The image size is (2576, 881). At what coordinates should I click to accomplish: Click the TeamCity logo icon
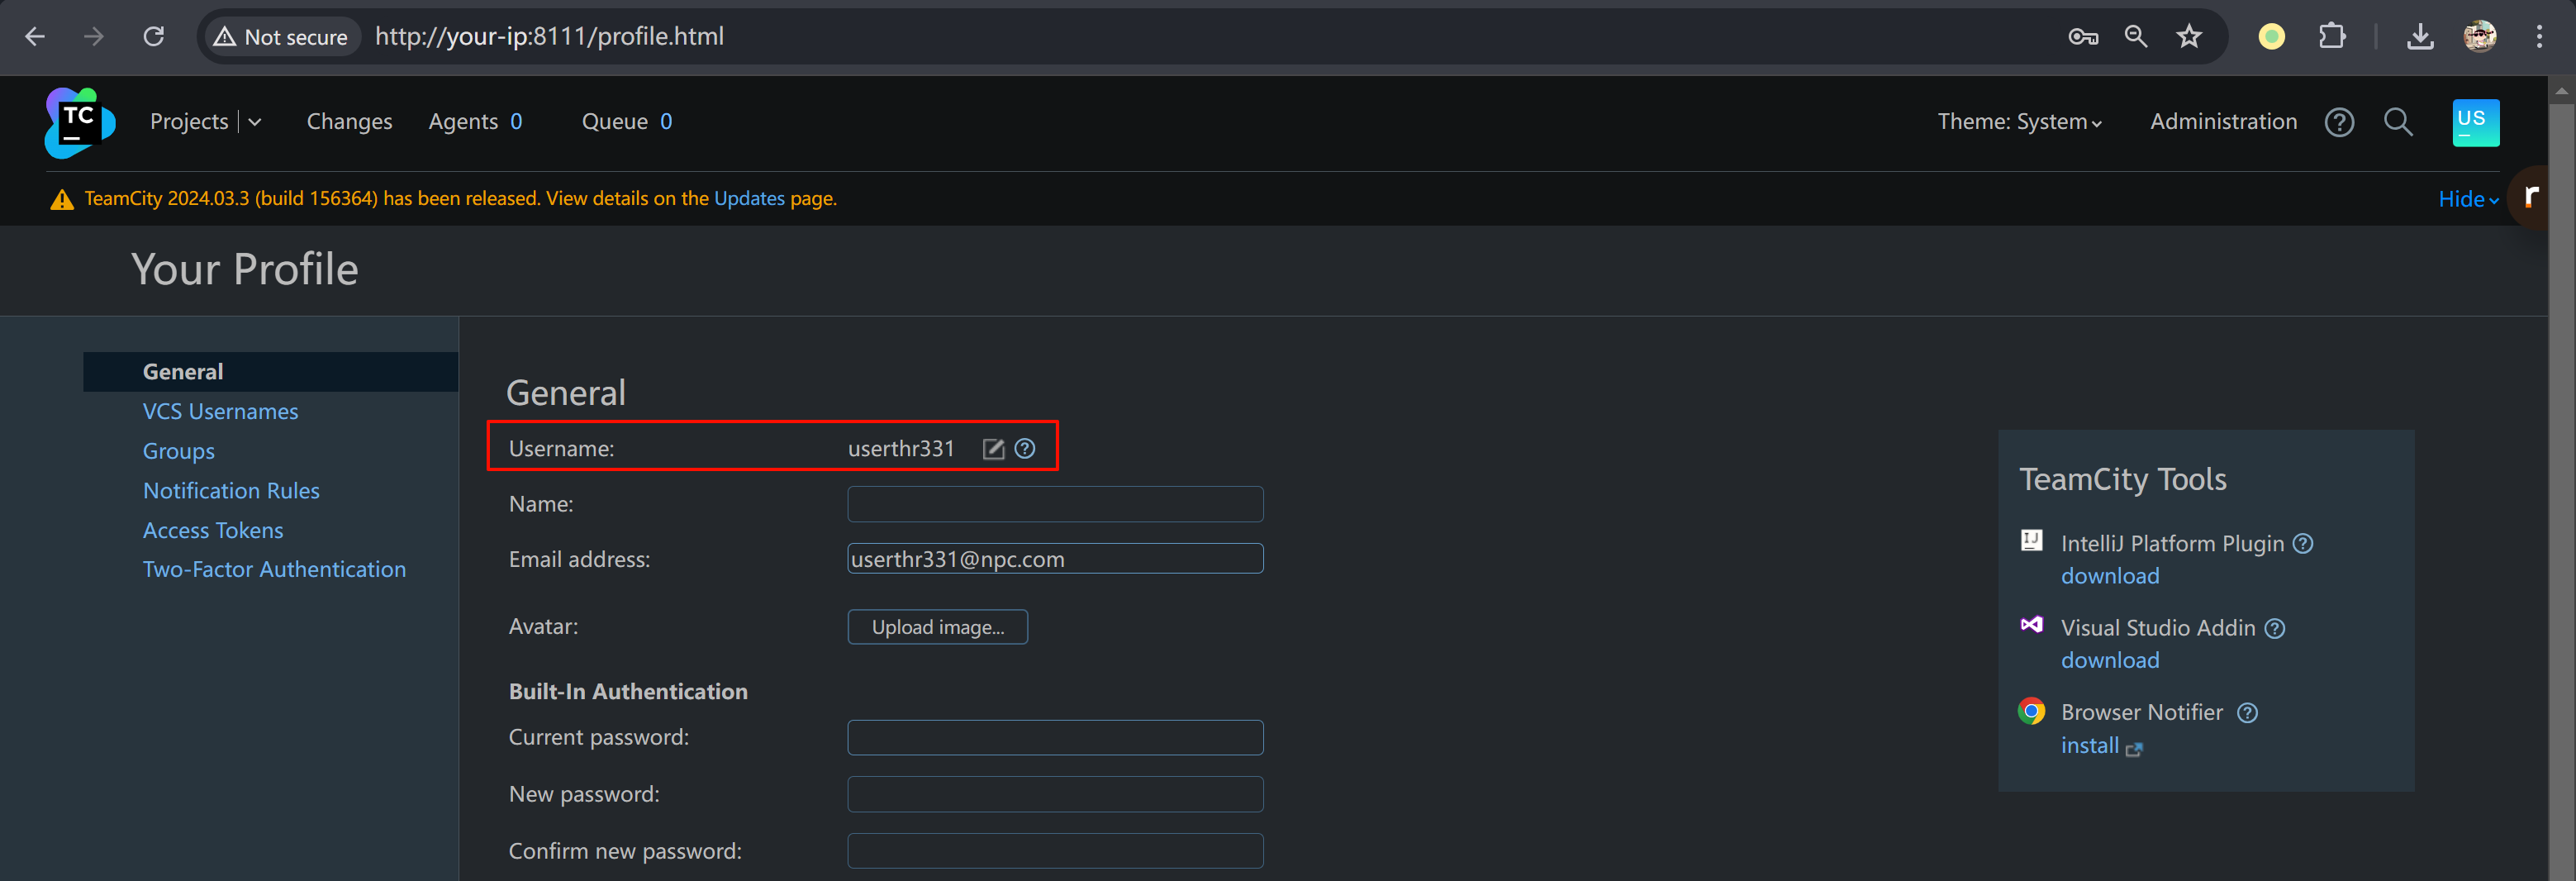tap(79, 122)
